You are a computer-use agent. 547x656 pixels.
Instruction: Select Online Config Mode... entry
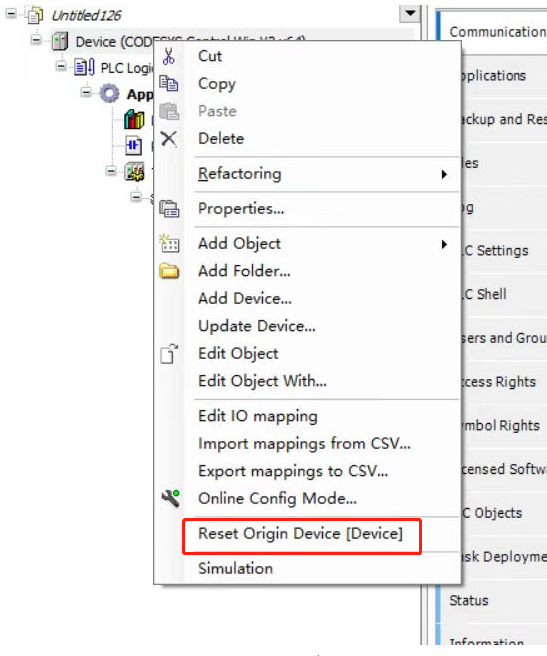pyautogui.click(x=308, y=498)
